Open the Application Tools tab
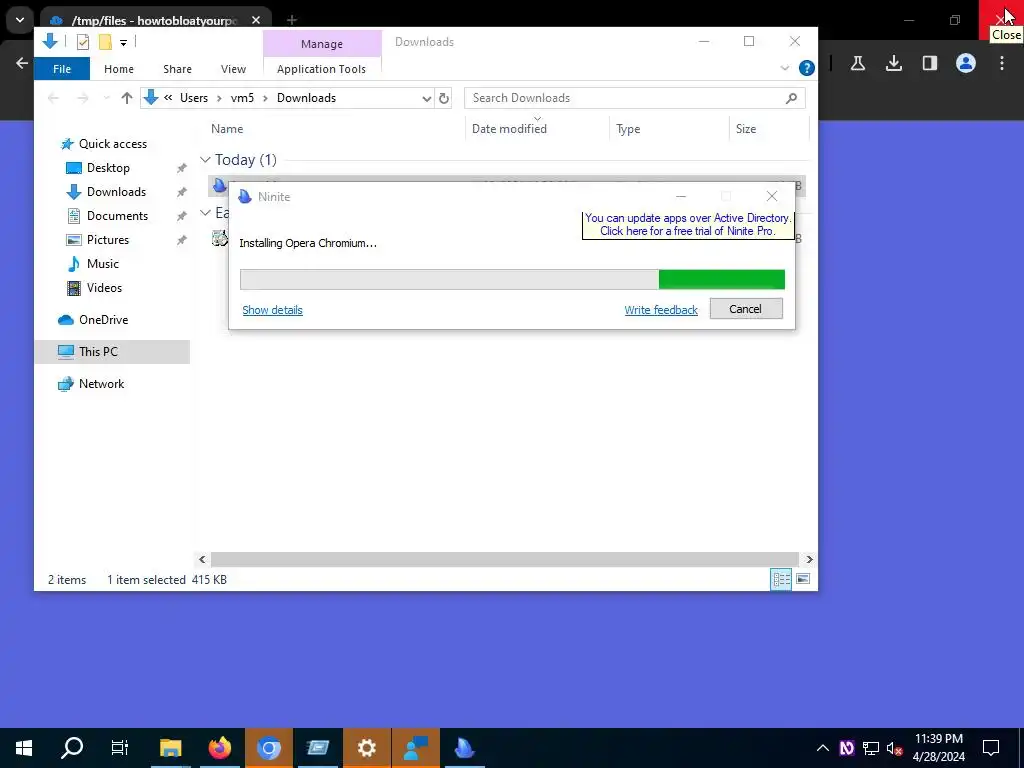Image resolution: width=1024 pixels, height=768 pixels. point(321,69)
